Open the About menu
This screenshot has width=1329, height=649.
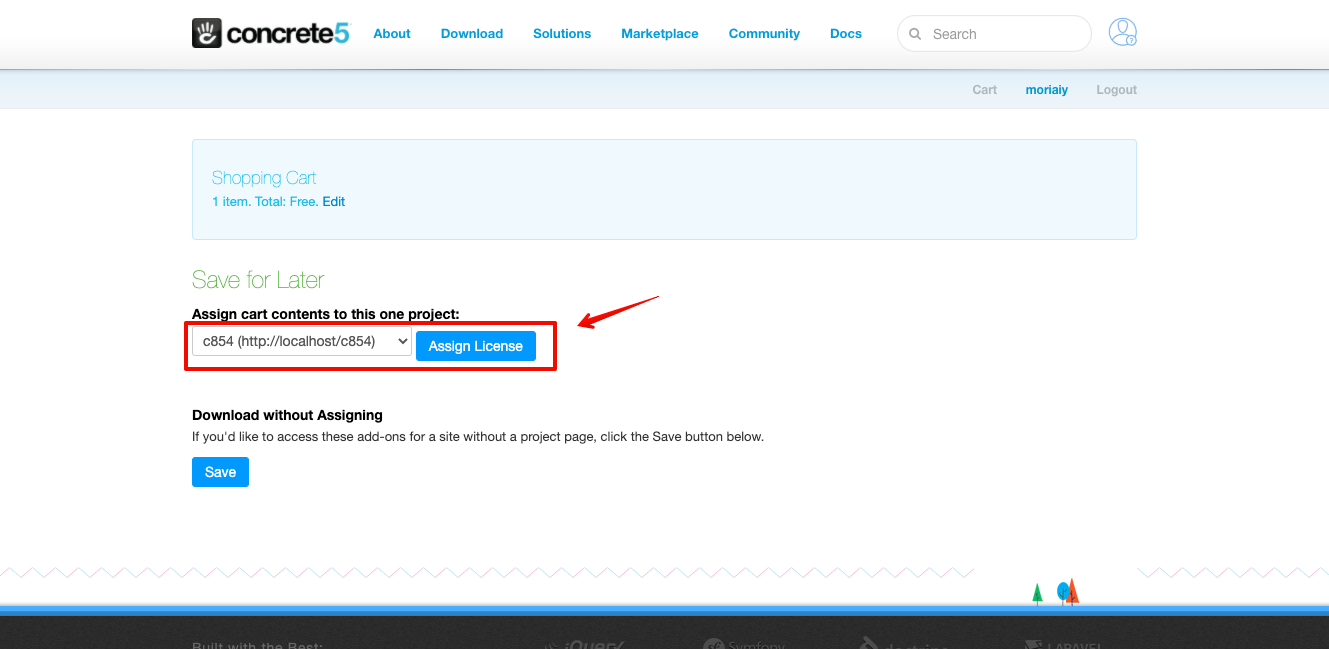pyautogui.click(x=392, y=34)
